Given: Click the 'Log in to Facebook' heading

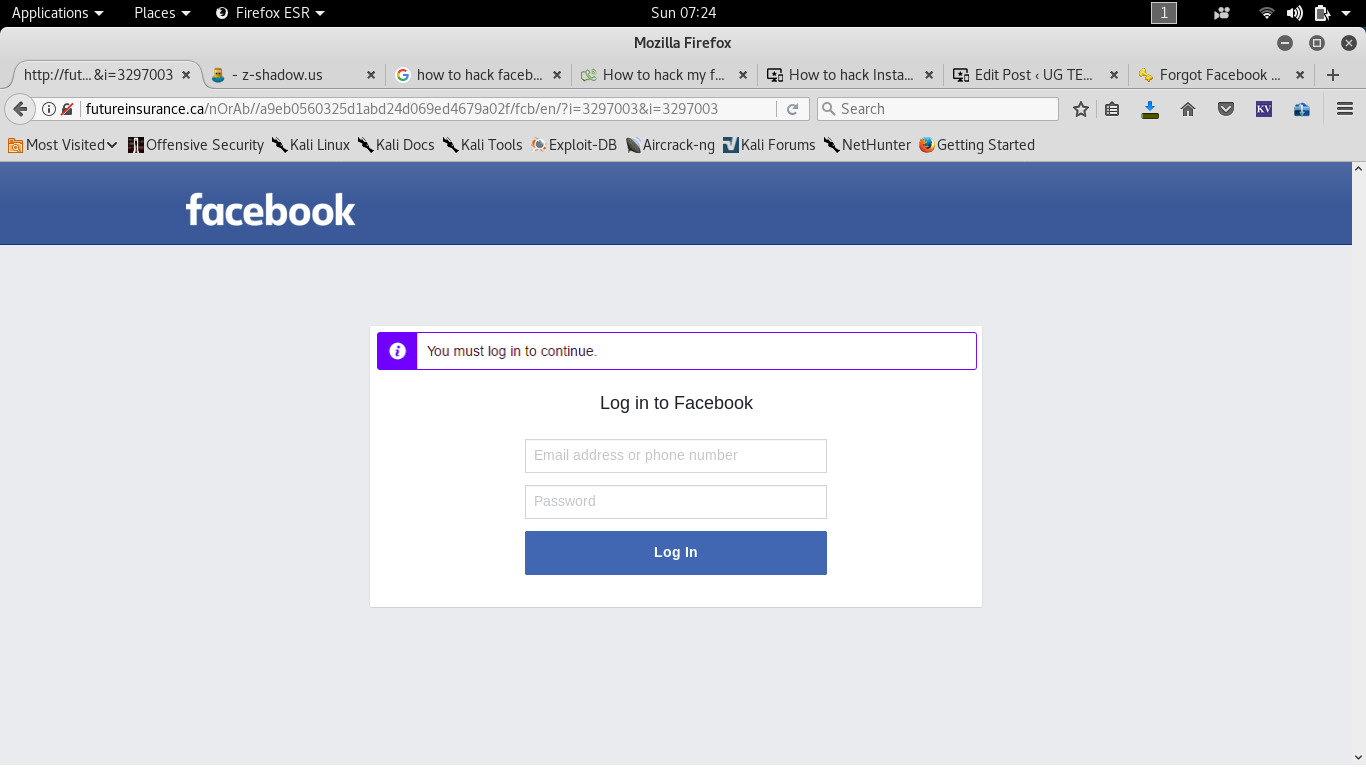Looking at the screenshot, I should [676, 403].
